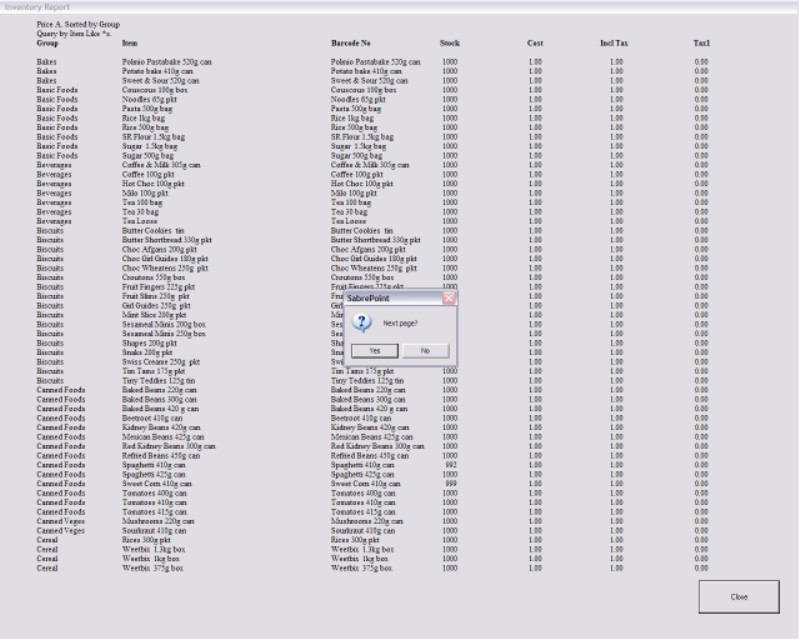Click the SabrePoint dialog title bar
The image size is (800, 640).
click(x=390, y=298)
